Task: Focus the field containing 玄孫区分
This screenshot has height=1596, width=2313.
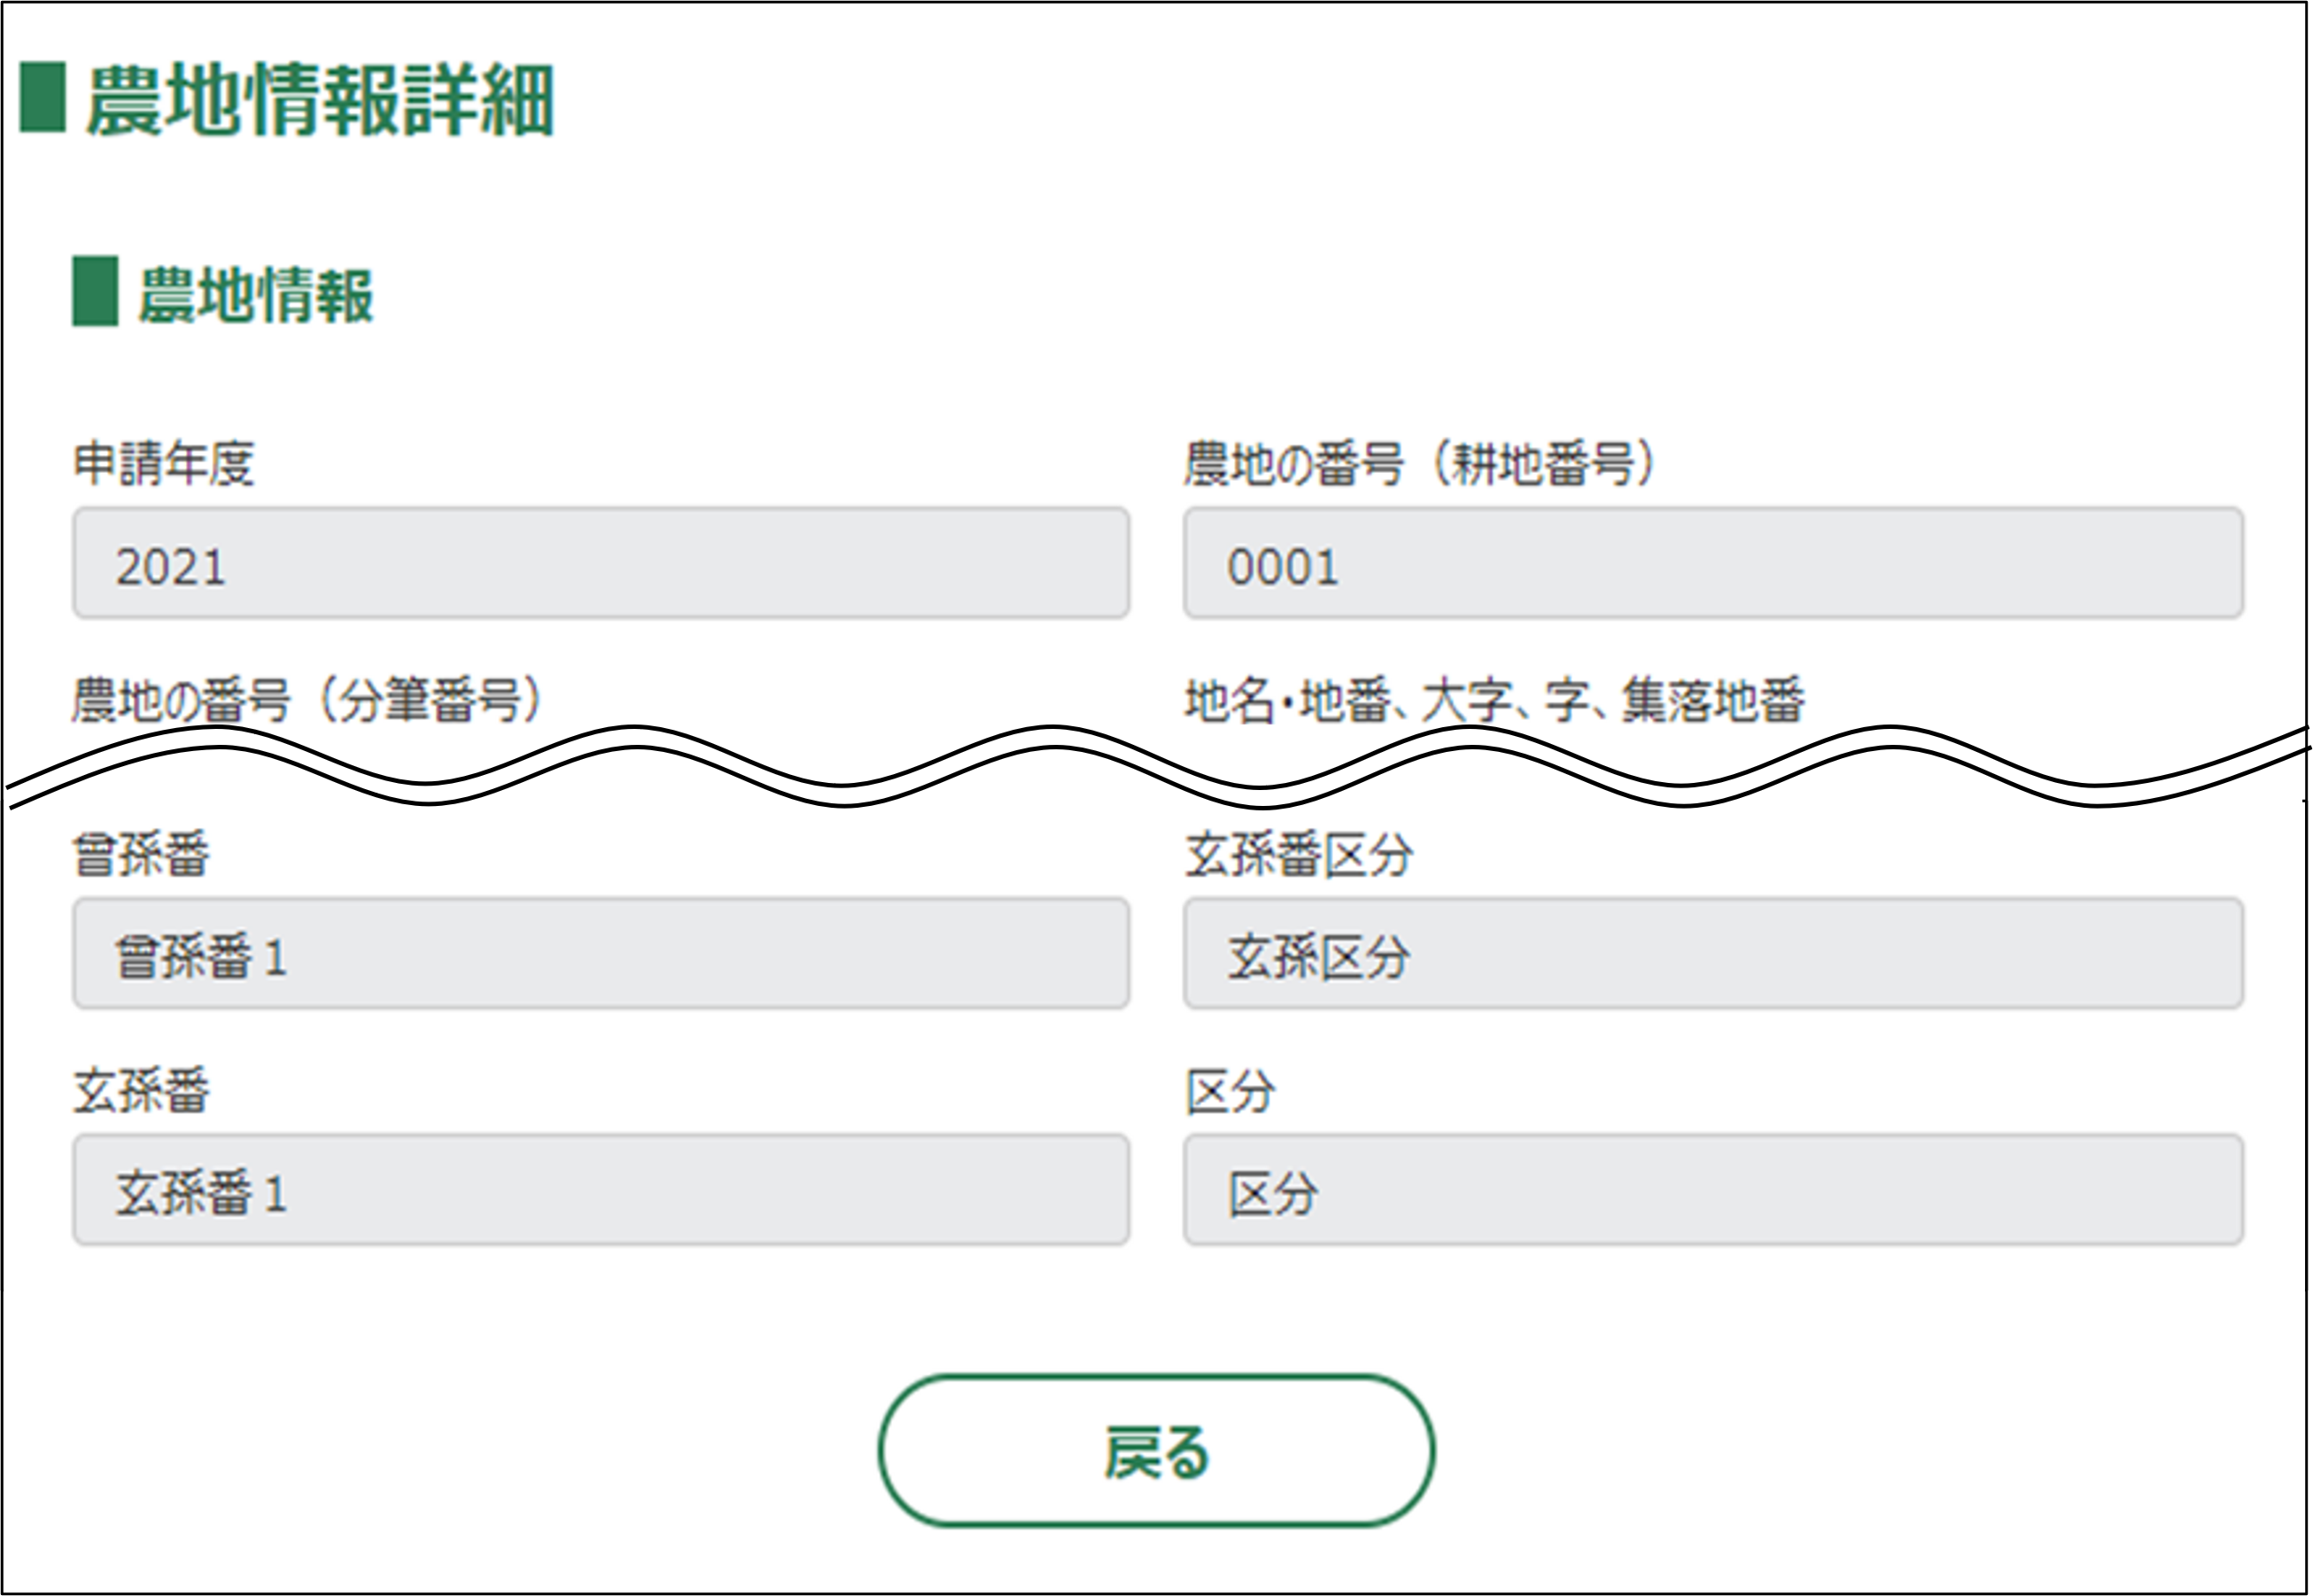Action: 1713,954
